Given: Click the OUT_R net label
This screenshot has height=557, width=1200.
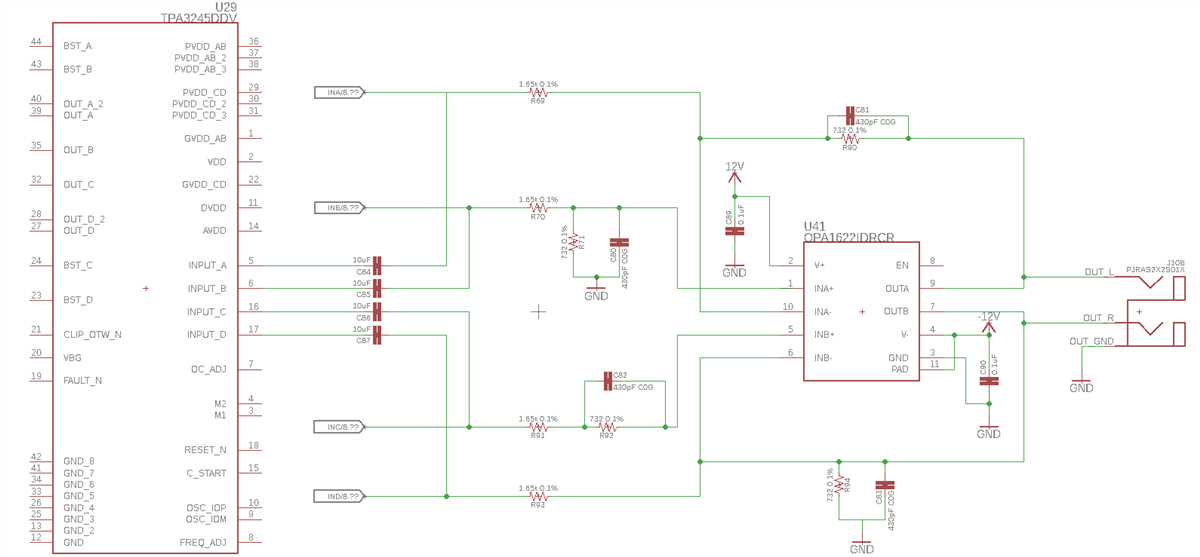Looking at the screenshot, I should (x=1100, y=318).
